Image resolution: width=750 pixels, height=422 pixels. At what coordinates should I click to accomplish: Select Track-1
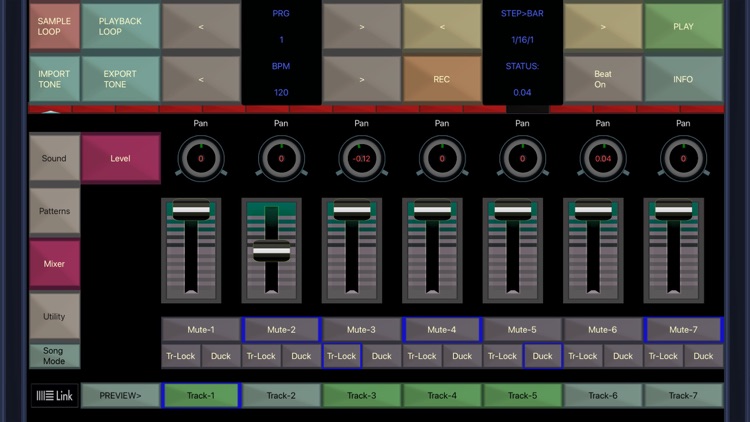[201, 396]
